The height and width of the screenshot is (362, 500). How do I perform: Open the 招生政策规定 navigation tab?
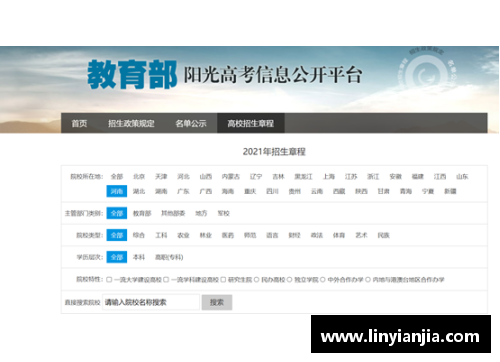131,123
